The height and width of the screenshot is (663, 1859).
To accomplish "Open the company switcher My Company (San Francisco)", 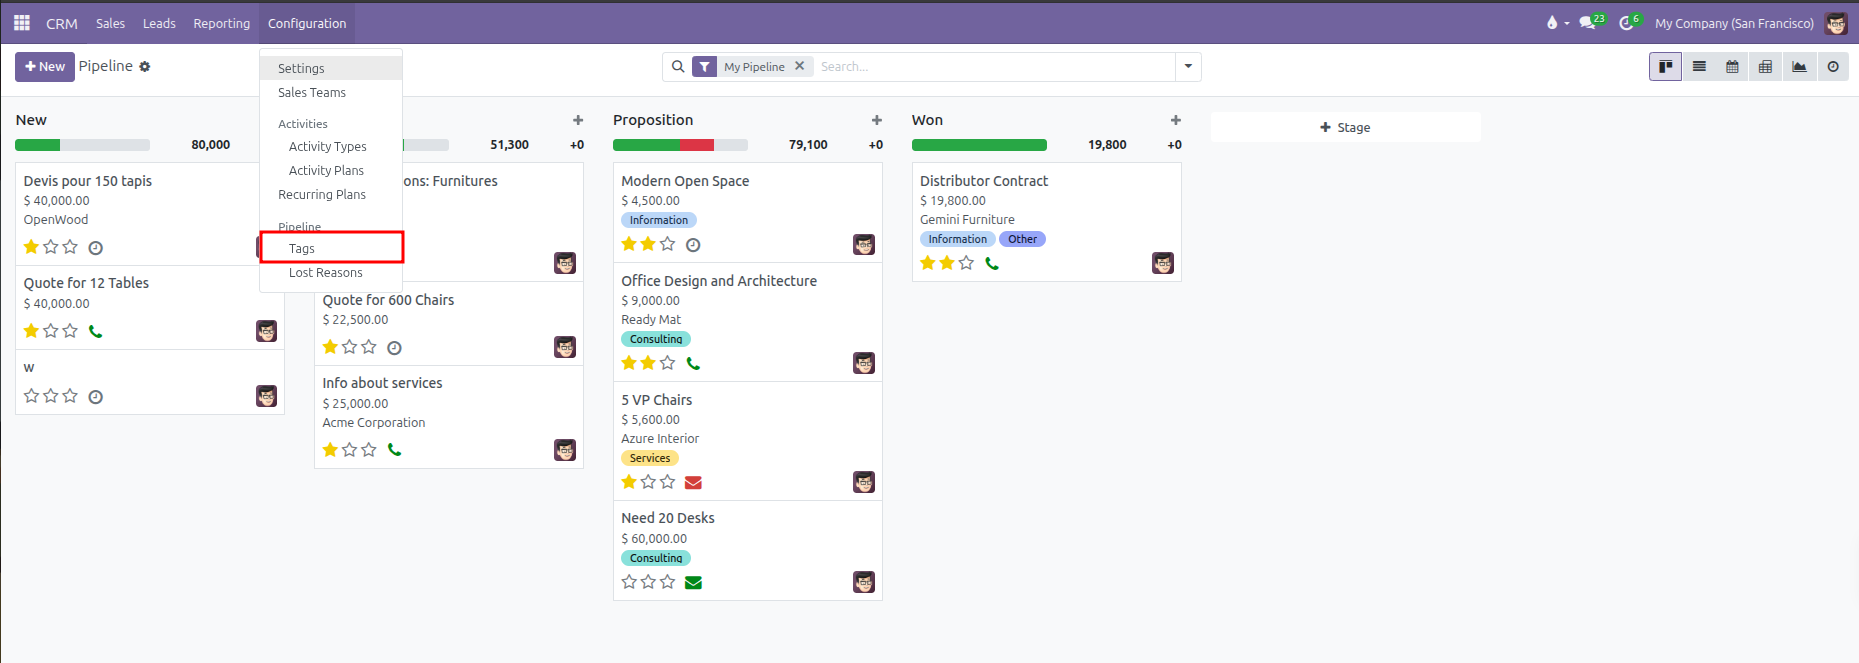I will click(x=1734, y=23).
